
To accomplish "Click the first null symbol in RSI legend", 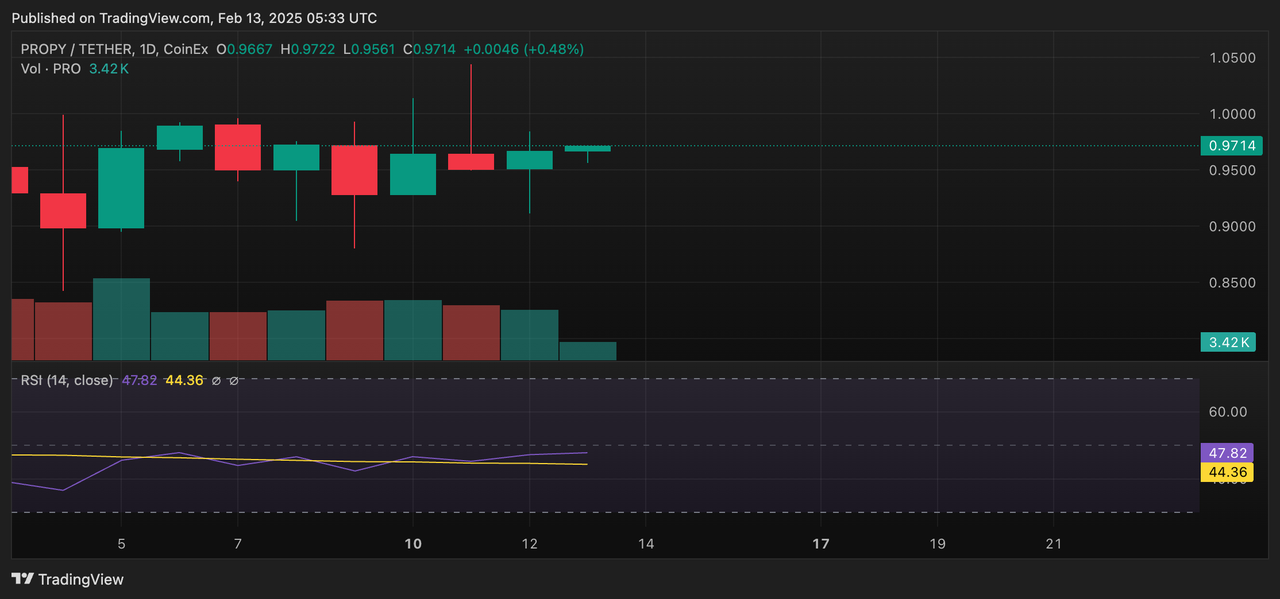I will [216, 380].
